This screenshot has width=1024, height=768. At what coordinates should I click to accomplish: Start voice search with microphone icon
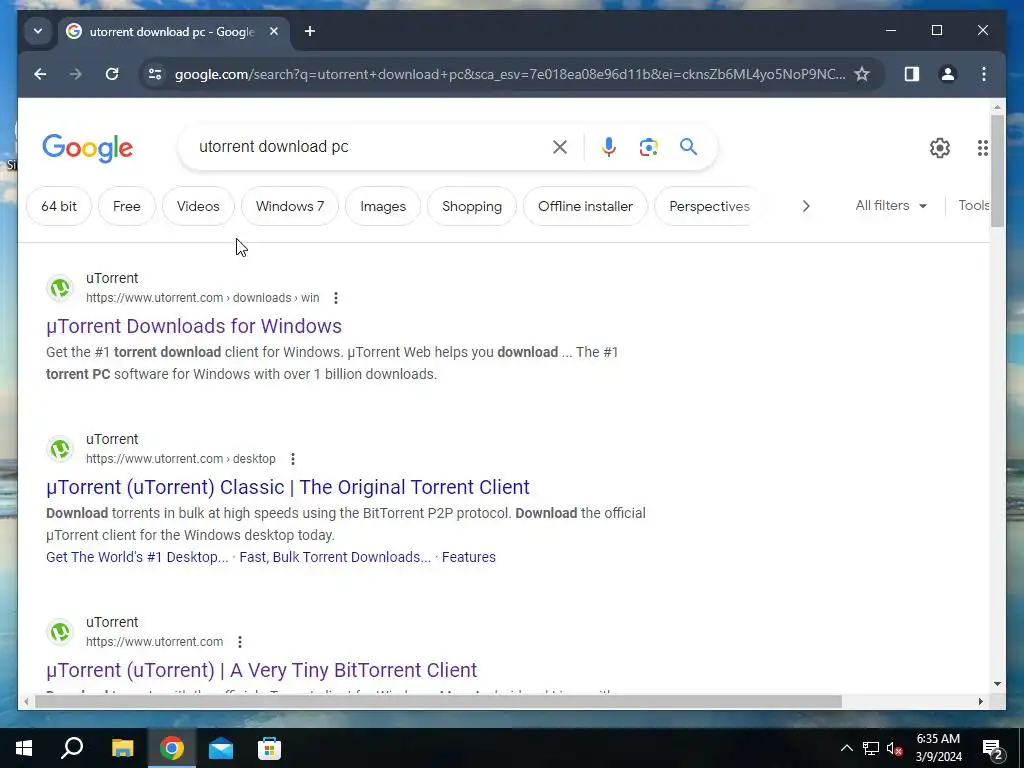(609, 147)
